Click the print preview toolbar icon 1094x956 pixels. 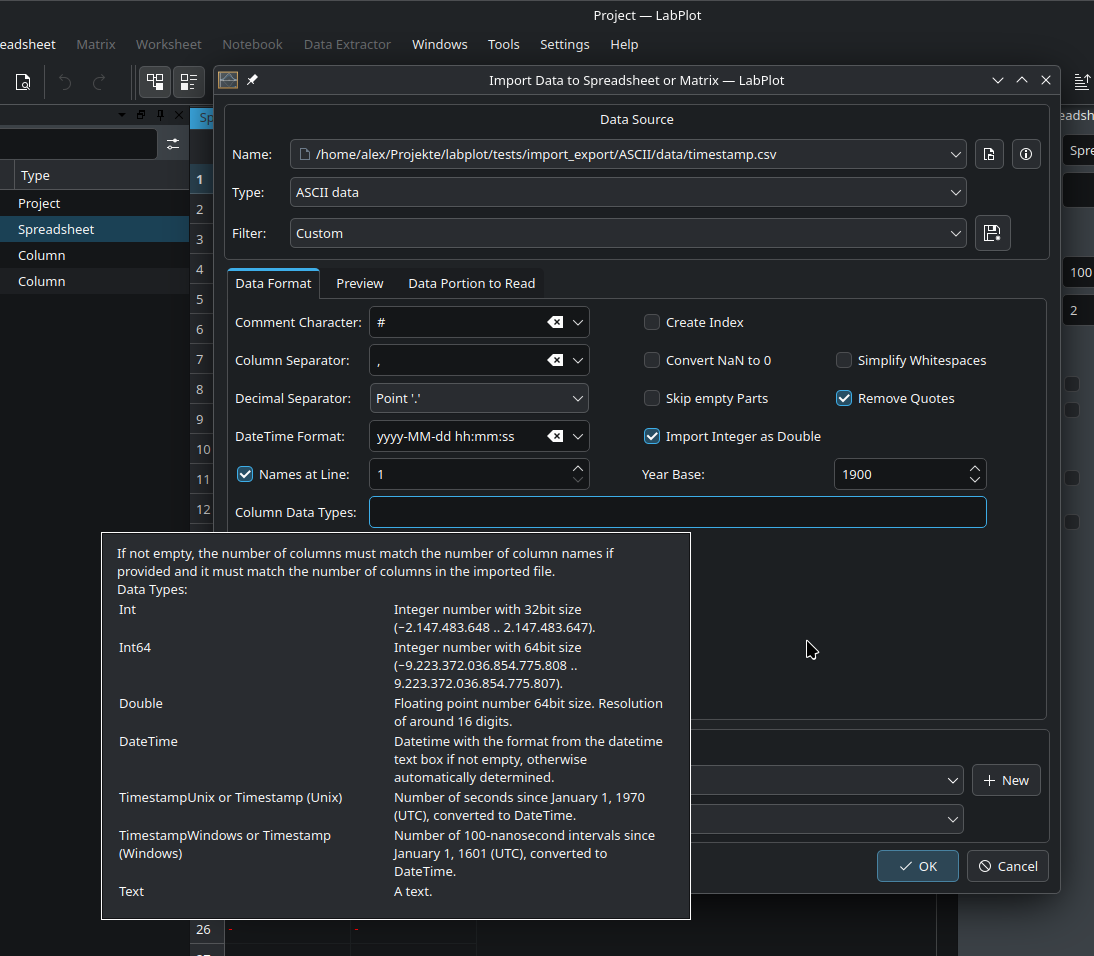pos(22,82)
